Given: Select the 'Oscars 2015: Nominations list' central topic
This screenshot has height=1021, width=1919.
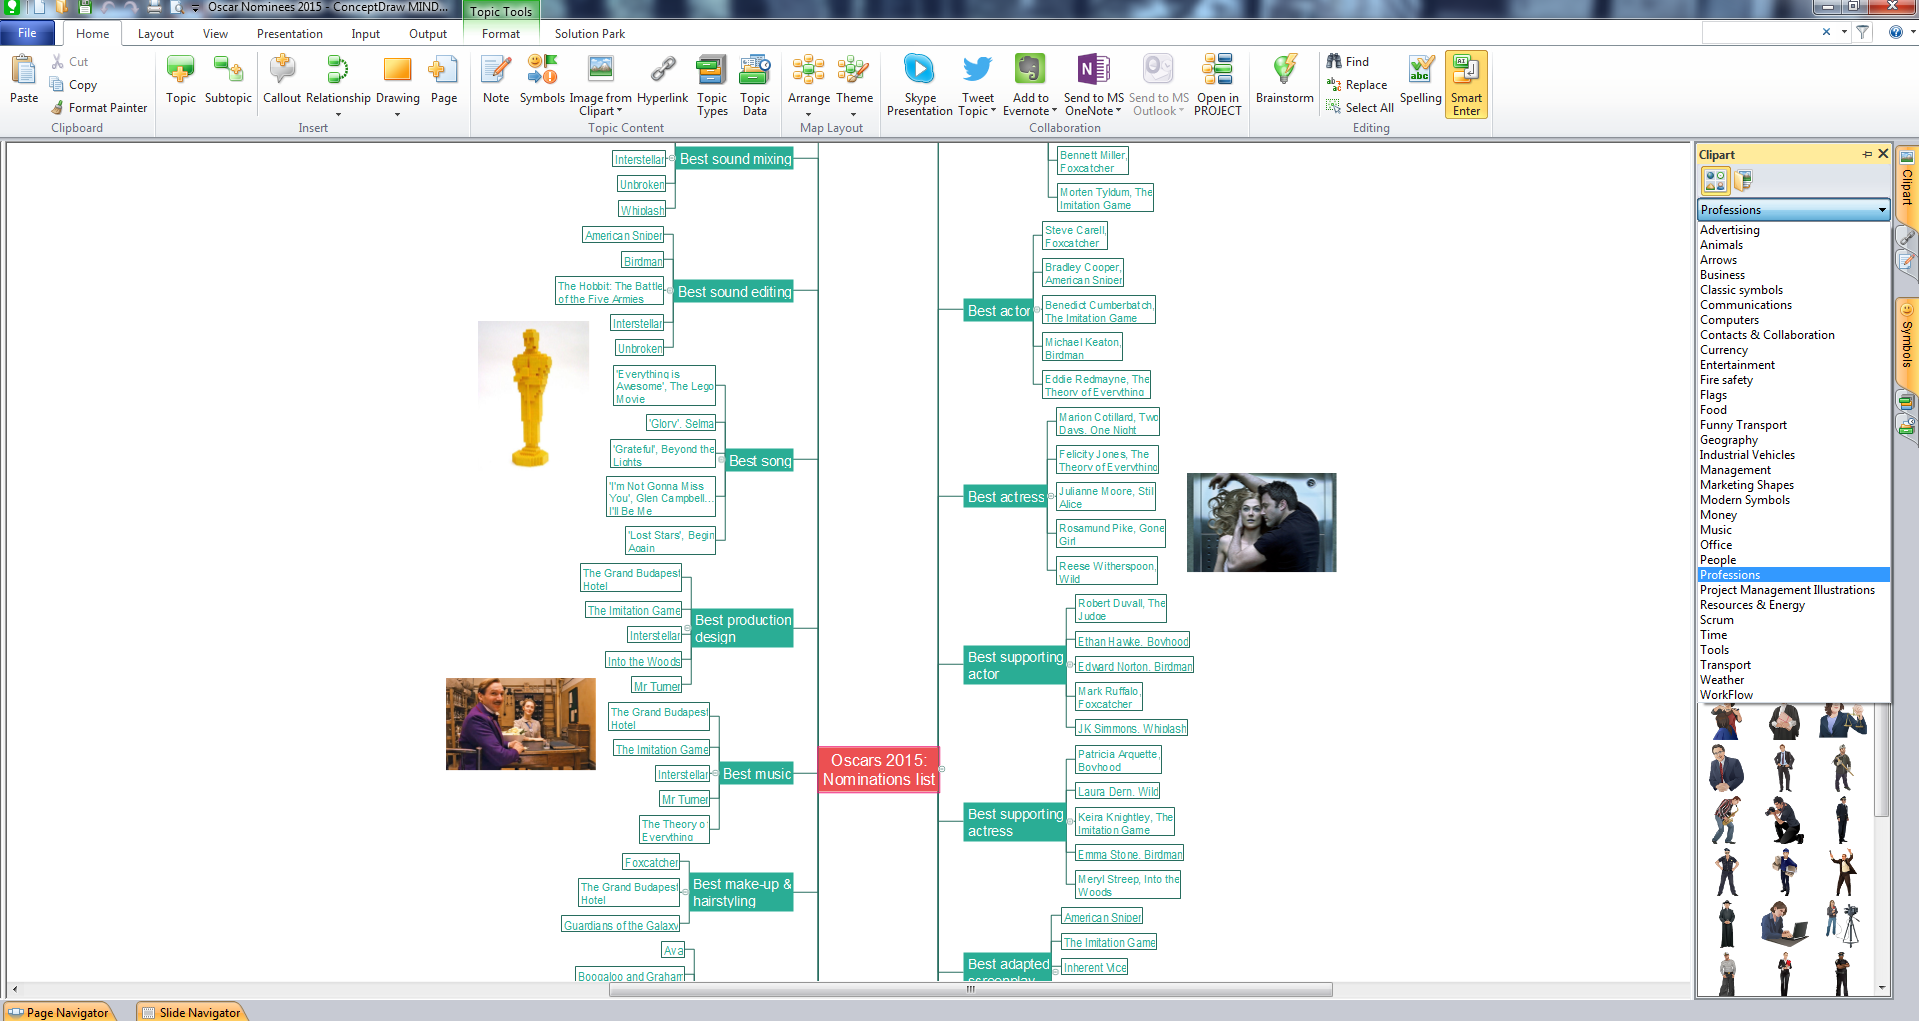Looking at the screenshot, I should (879, 770).
